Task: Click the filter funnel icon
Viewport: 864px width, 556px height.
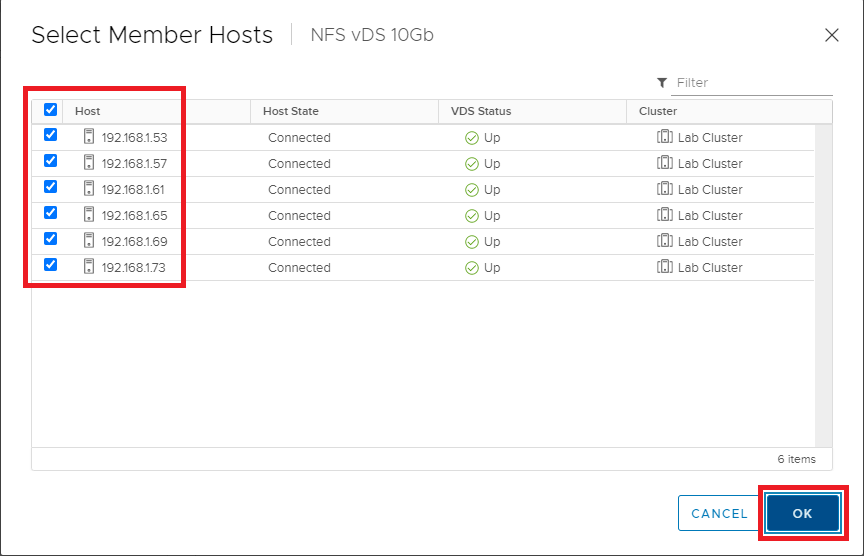Action: coord(662,83)
